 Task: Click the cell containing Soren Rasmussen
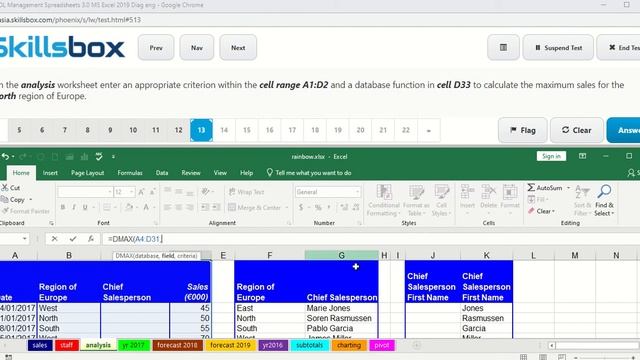341,318
